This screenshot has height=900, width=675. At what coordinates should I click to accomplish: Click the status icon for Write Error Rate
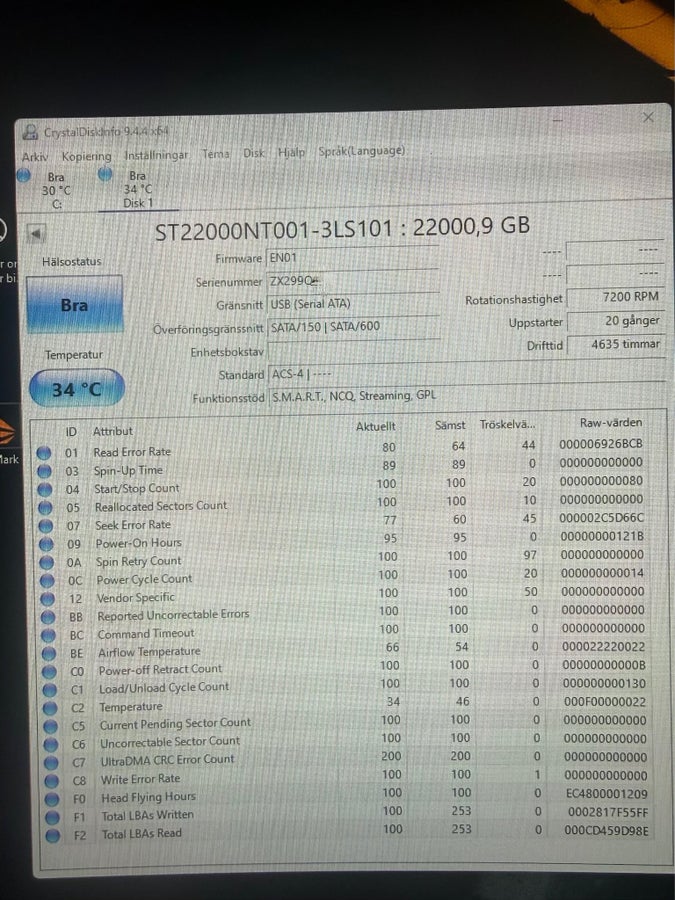pyautogui.click(x=52, y=781)
